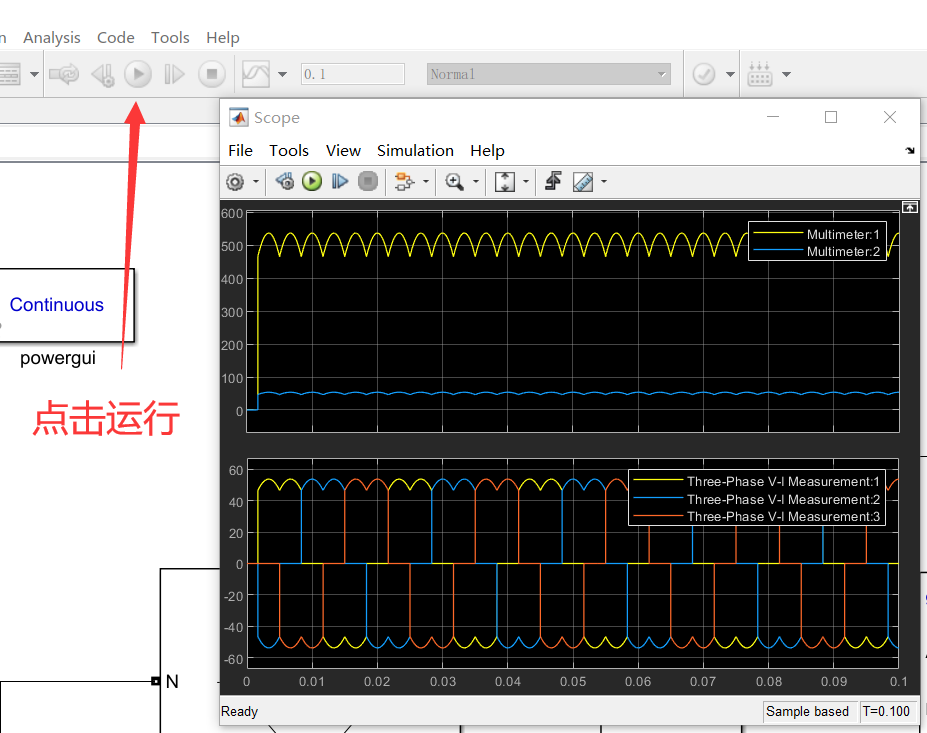
Task: Open the Scope Help menu
Action: pyautogui.click(x=488, y=151)
